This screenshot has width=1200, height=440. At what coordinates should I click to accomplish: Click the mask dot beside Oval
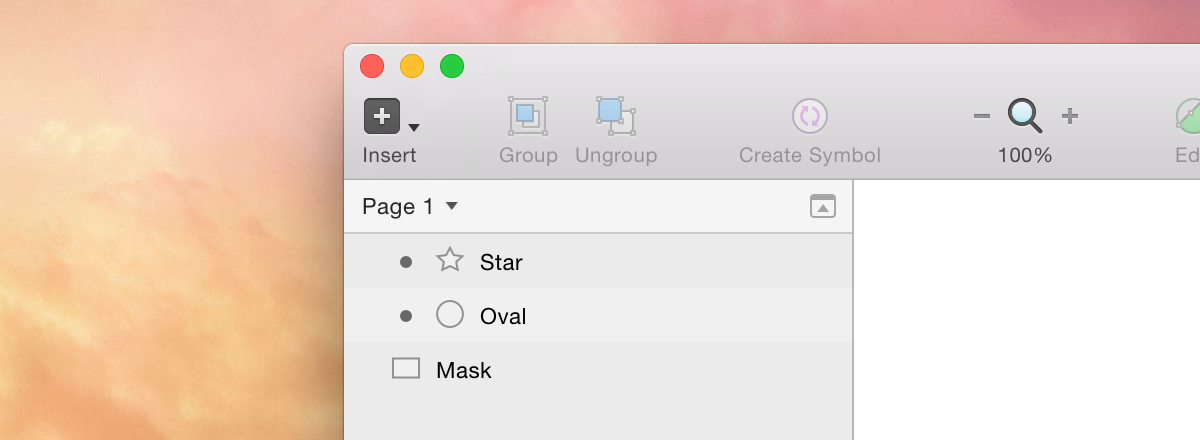[x=406, y=316]
